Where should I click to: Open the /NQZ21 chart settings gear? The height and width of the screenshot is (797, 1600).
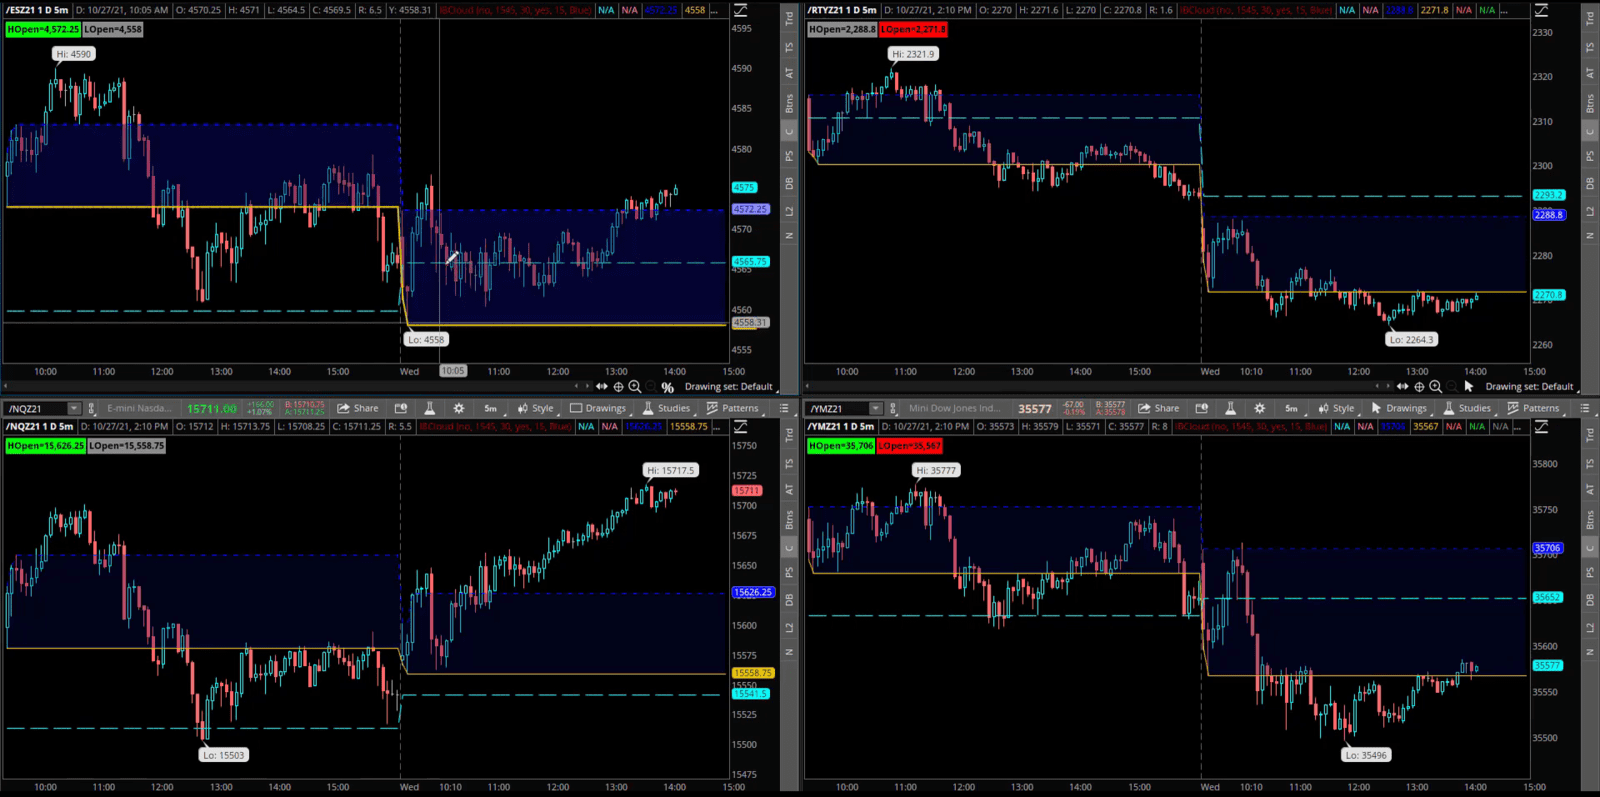click(459, 408)
